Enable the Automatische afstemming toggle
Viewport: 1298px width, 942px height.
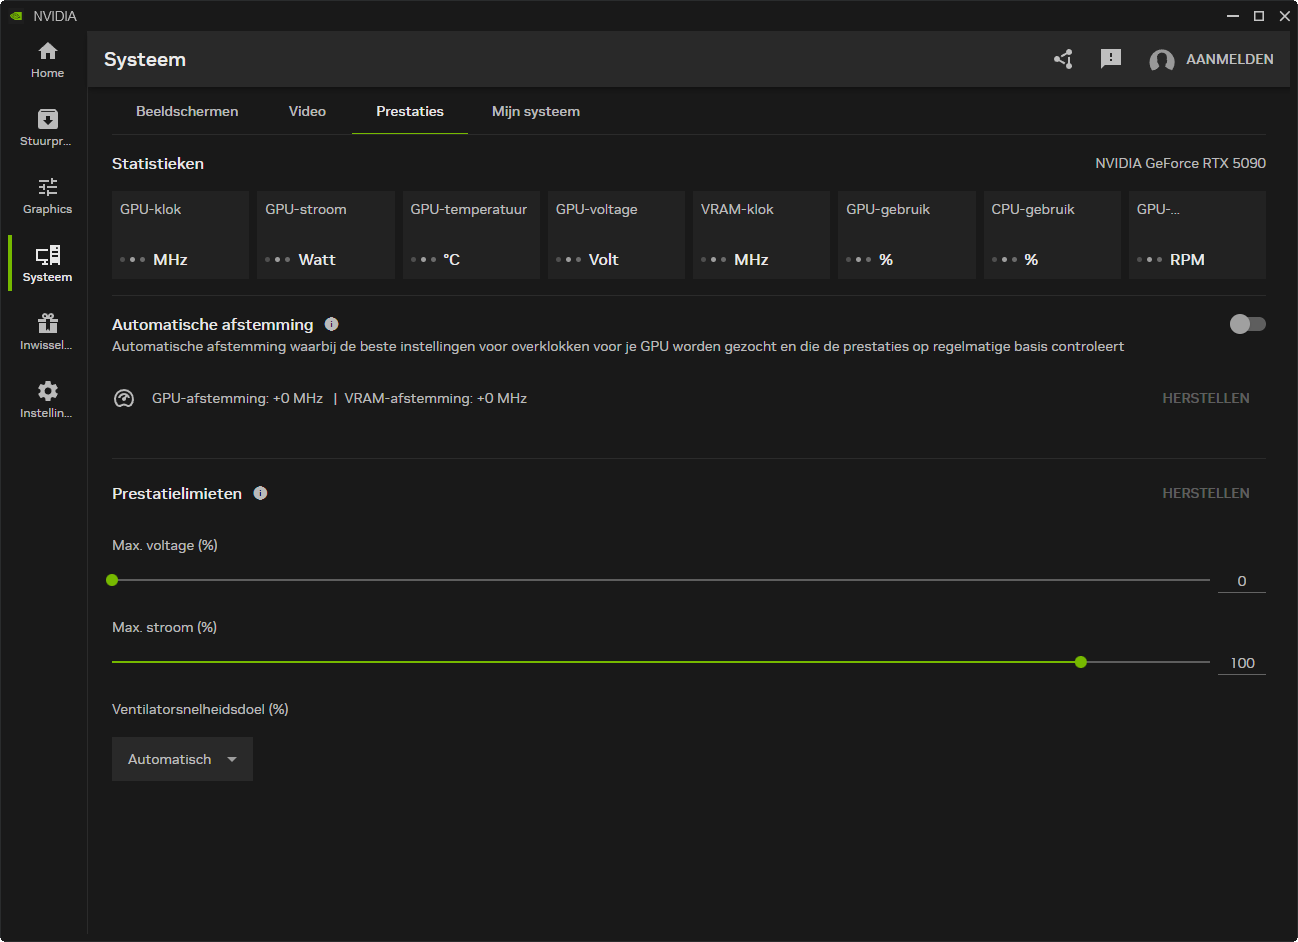tap(1247, 324)
